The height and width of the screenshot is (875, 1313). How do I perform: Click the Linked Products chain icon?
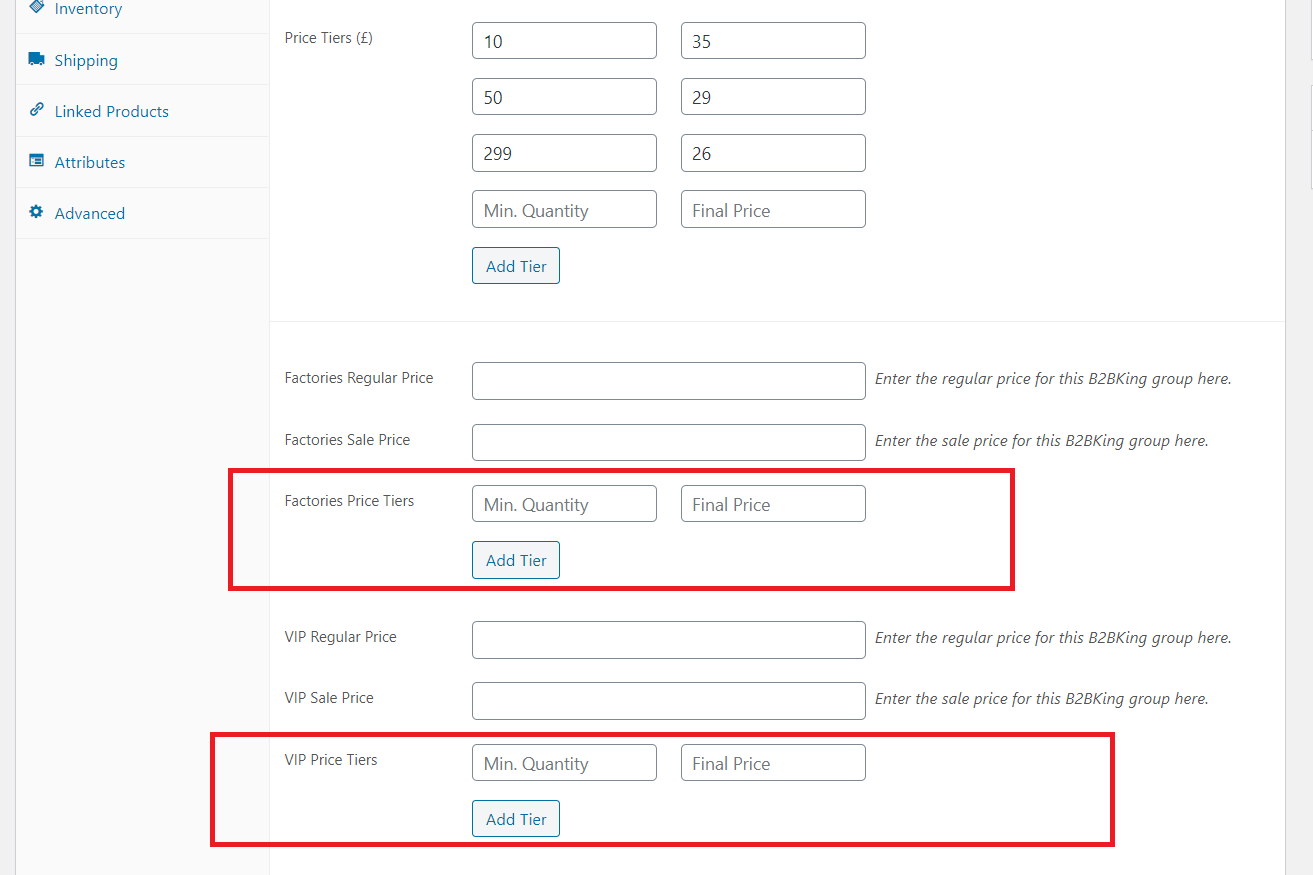(x=37, y=110)
